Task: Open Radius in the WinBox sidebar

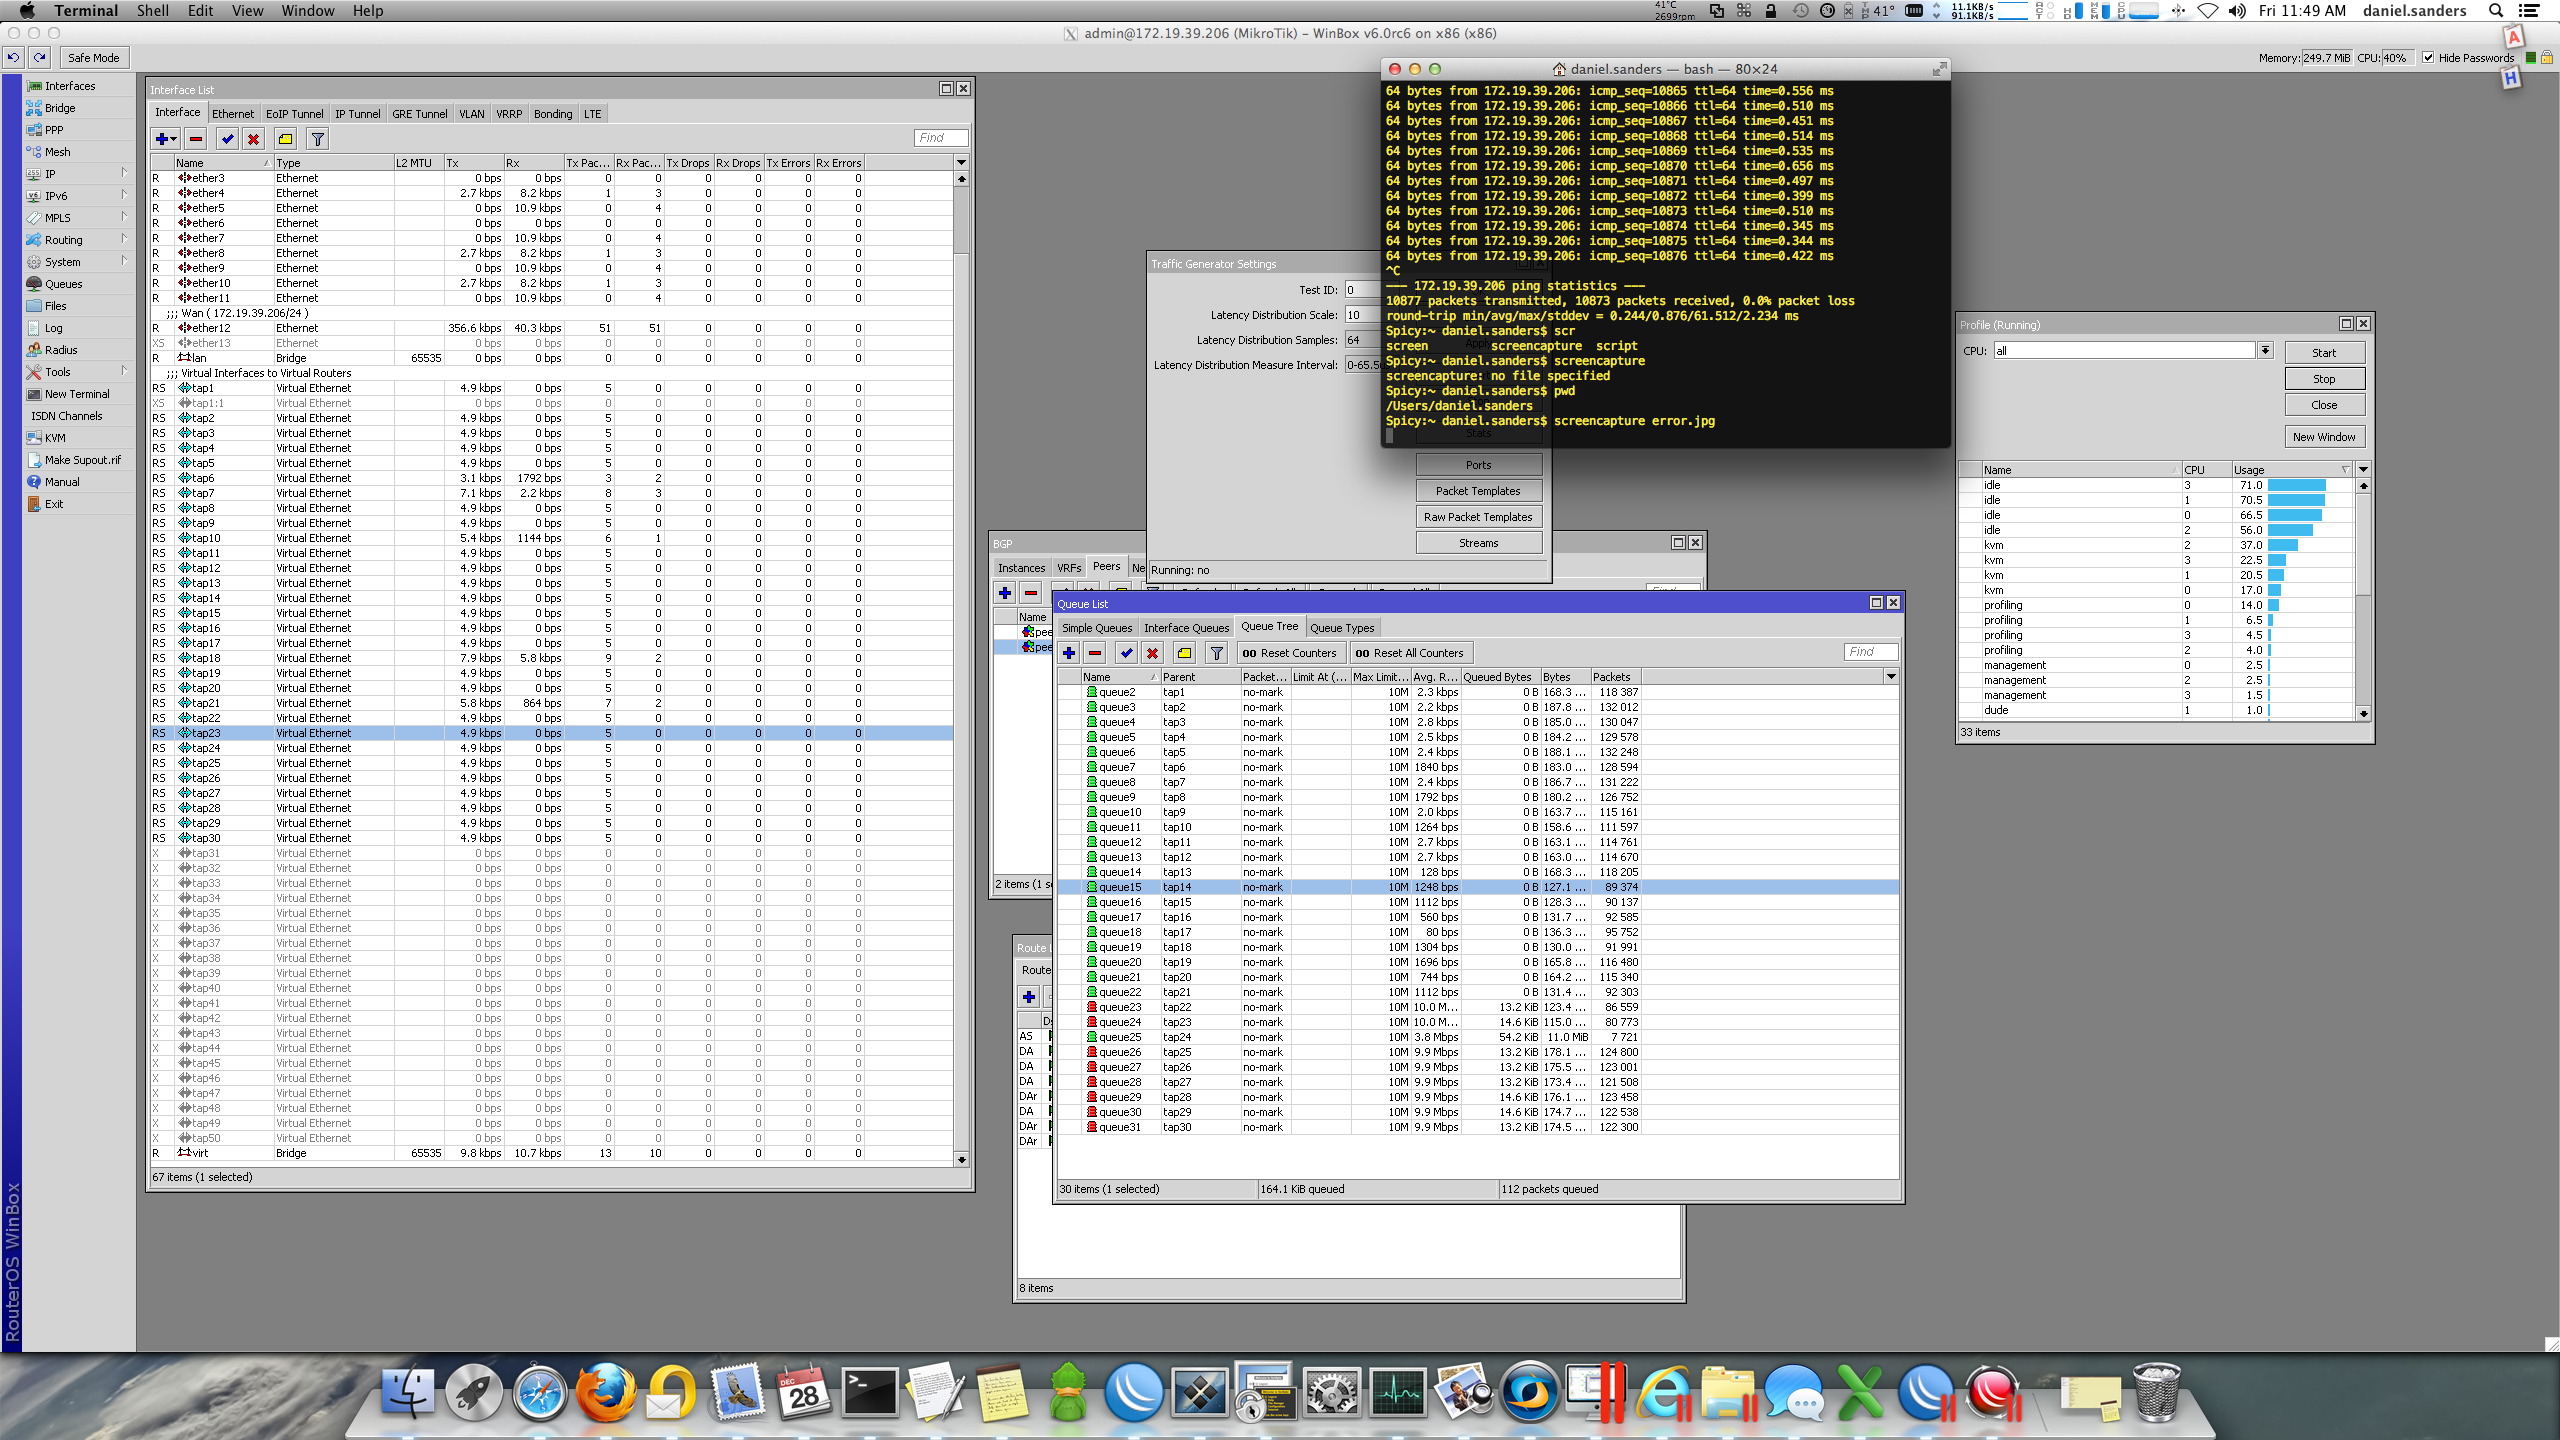Action: [x=61, y=350]
